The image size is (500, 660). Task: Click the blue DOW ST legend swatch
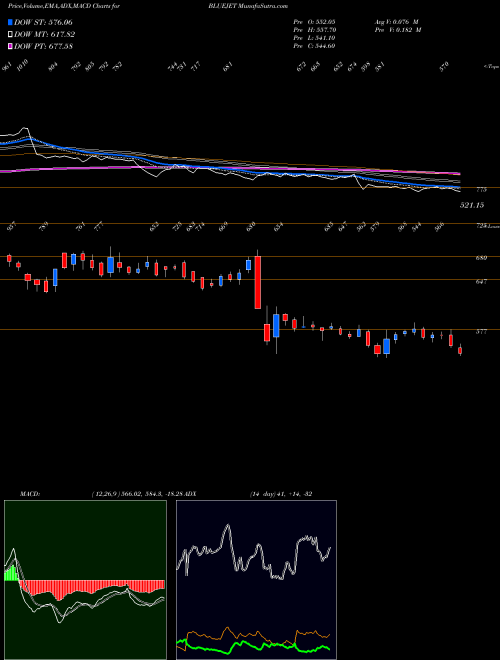point(11,22)
